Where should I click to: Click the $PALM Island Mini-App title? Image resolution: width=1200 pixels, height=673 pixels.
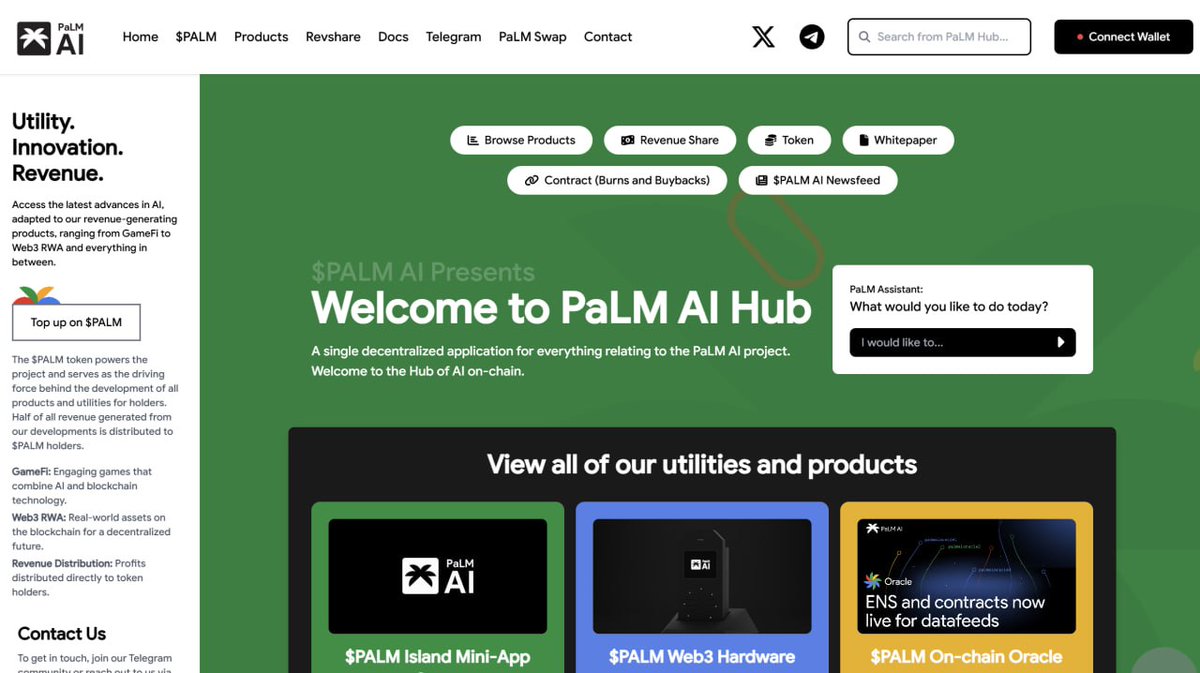point(437,657)
